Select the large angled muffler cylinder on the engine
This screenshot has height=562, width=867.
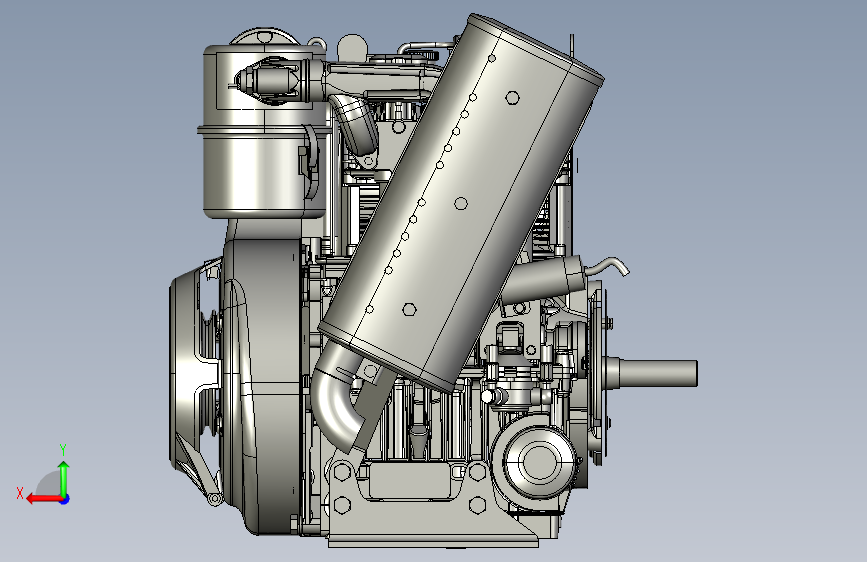click(x=462, y=202)
